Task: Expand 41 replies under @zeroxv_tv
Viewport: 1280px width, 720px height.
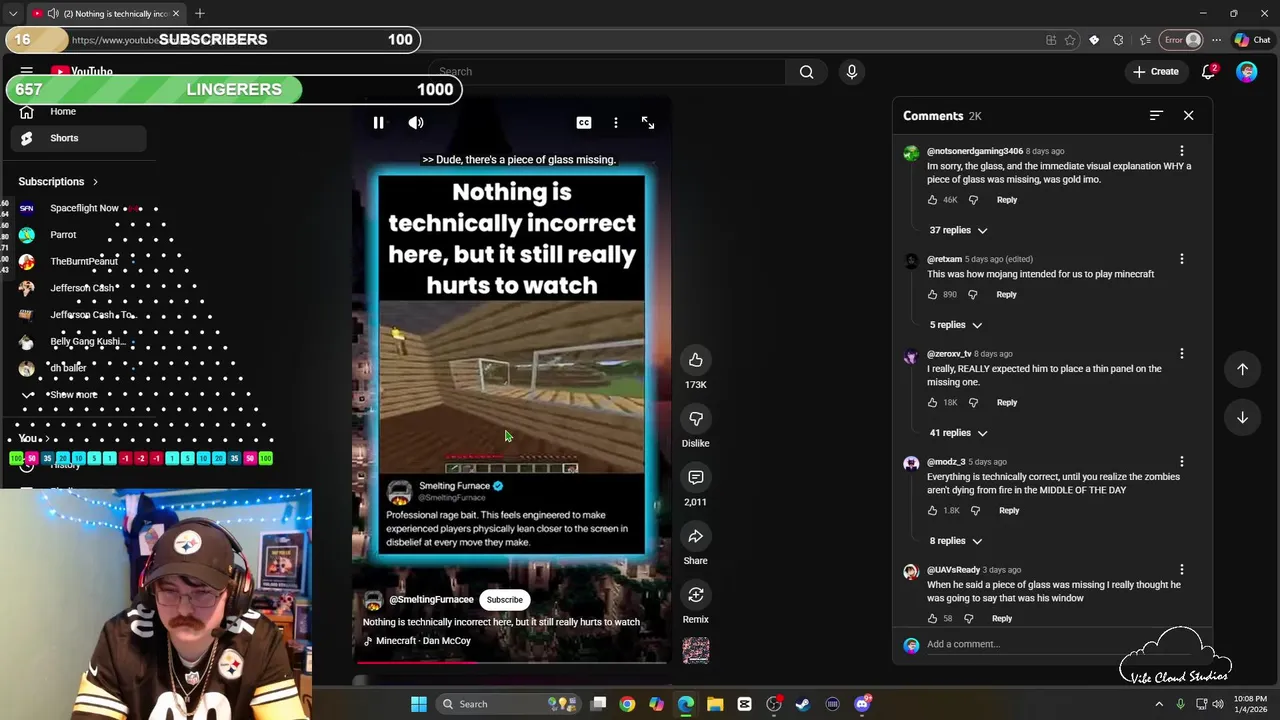Action: coord(958,433)
